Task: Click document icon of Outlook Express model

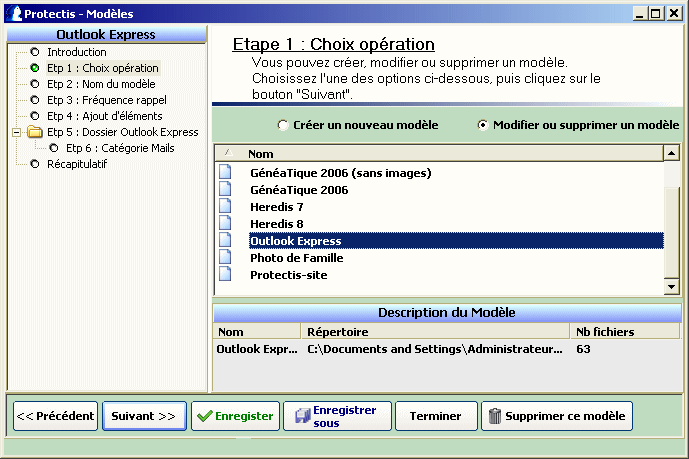Action: (225, 241)
